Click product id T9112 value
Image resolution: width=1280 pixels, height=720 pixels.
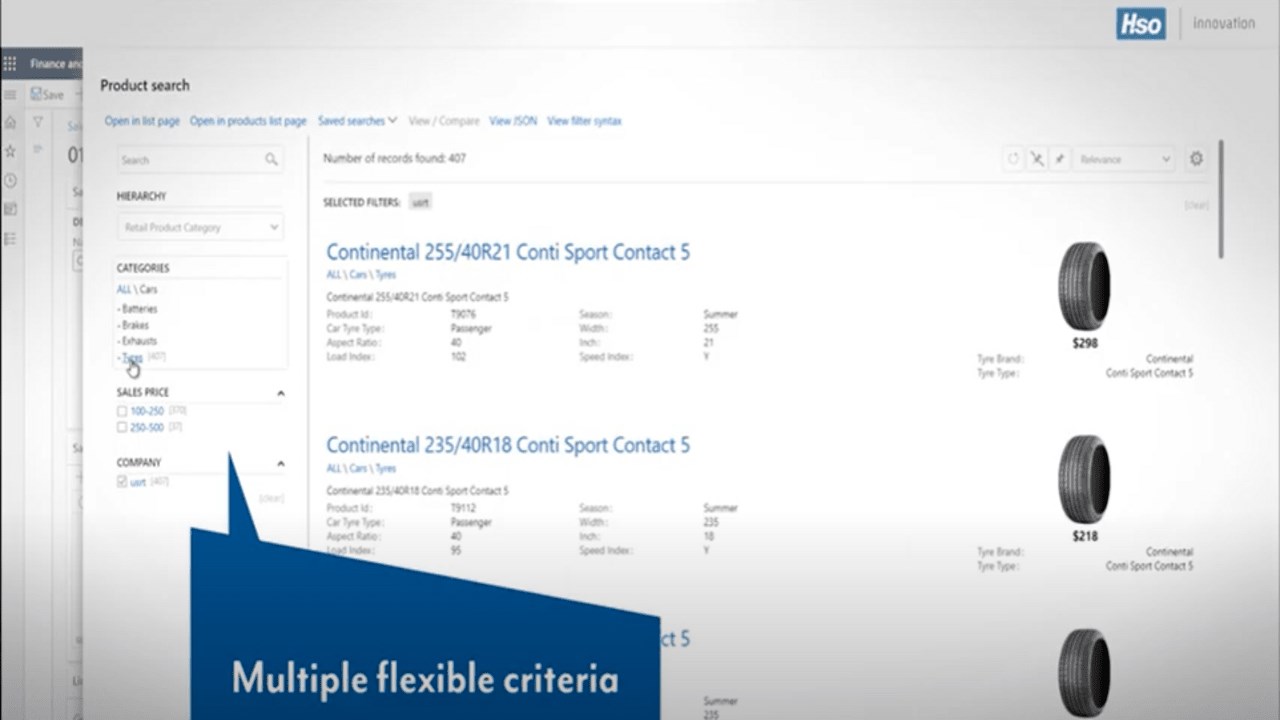(463, 508)
